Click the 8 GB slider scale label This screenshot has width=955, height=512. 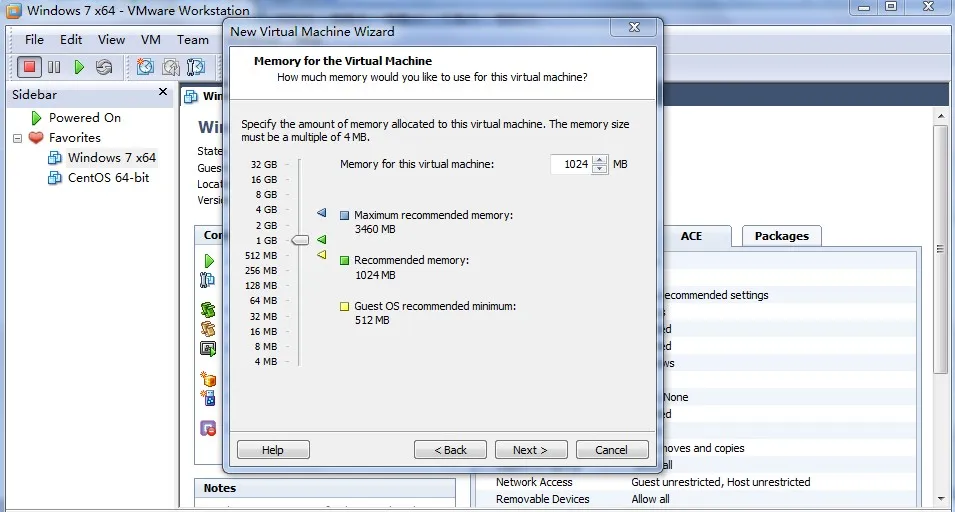[266, 194]
